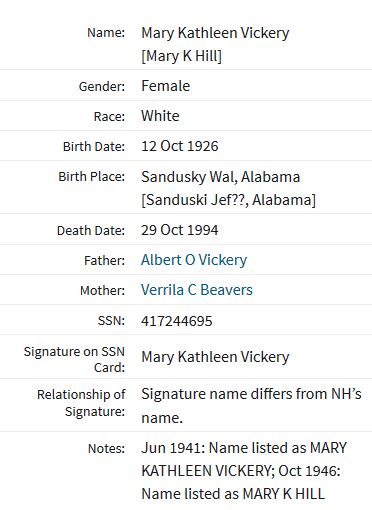The width and height of the screenshot is (372, 510).
Task: Click the Birth Place: field label
Action: tap(92, 177)
